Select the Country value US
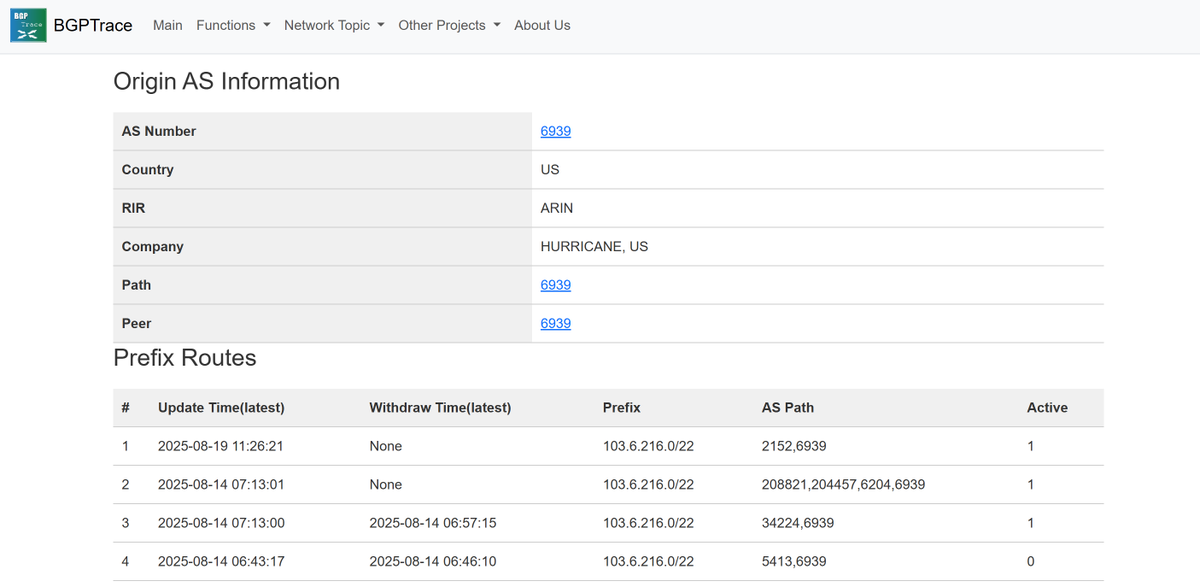 click(550, 170)
